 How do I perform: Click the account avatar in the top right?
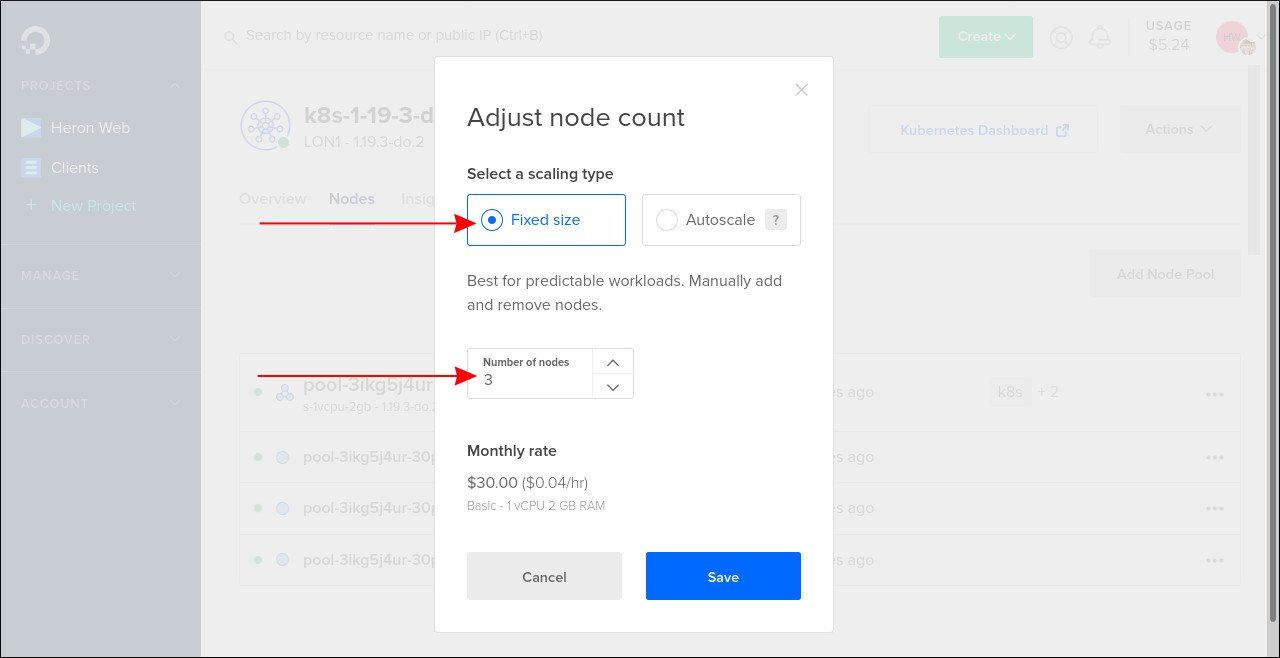tap(1231, 36)
